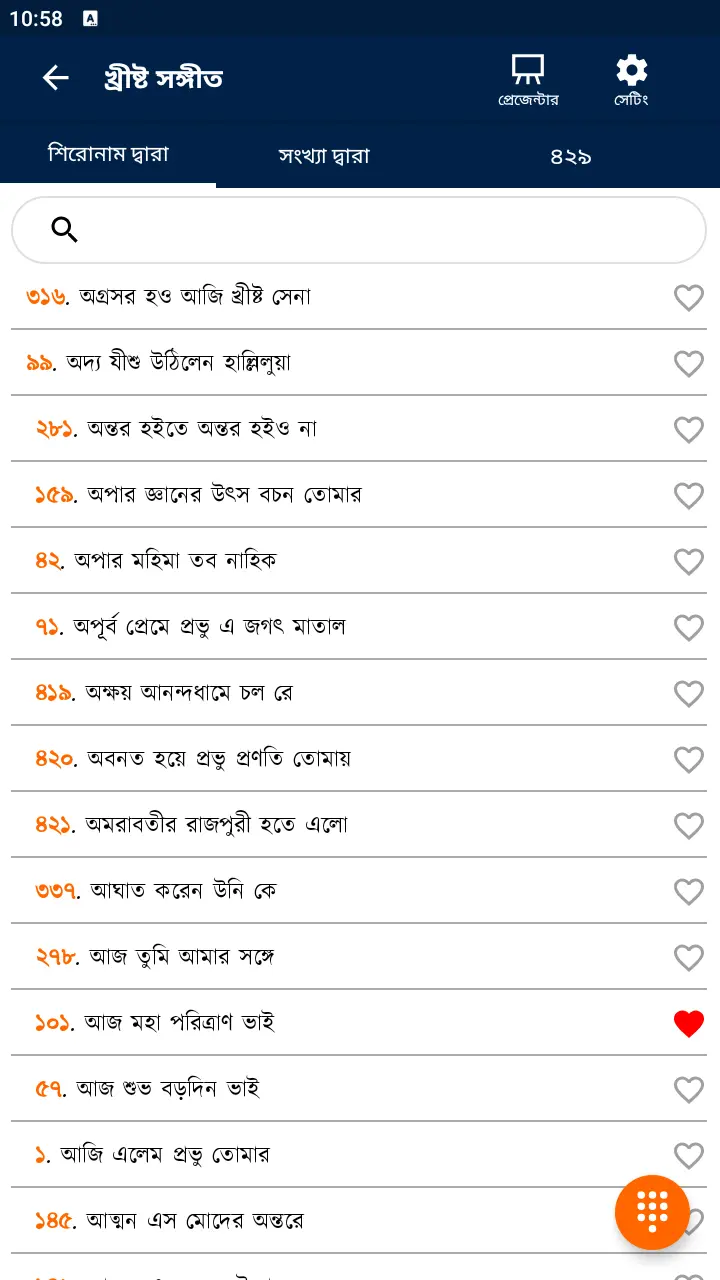This screenshot has height=1280, width=720.
Task: Open the orange number keypad button
Action: [x=652, y=1212]
